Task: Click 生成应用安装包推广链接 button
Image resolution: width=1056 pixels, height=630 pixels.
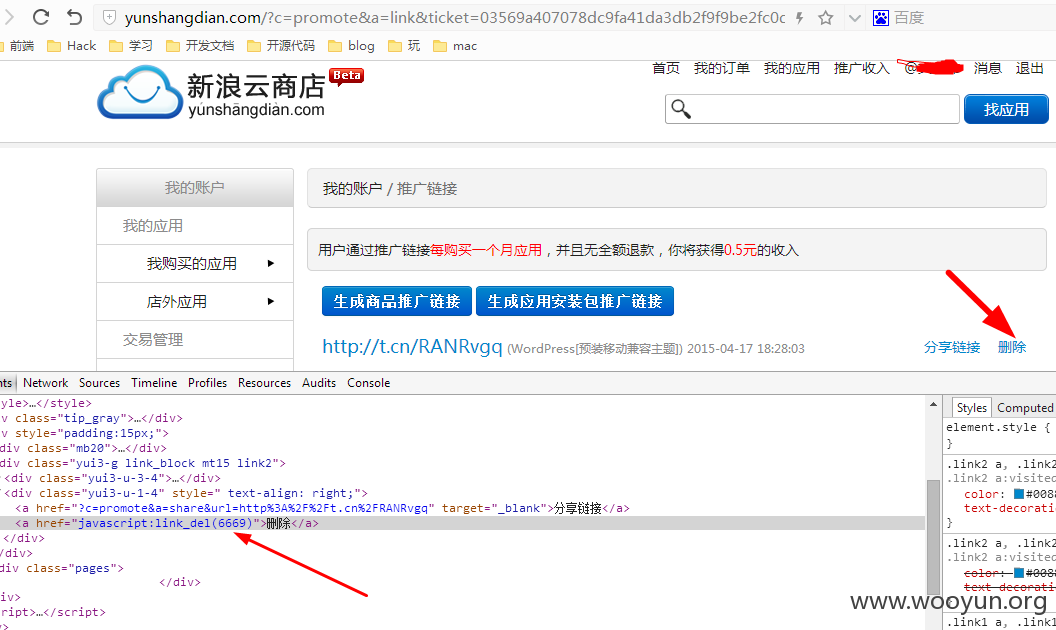Action: click(575, 301)
